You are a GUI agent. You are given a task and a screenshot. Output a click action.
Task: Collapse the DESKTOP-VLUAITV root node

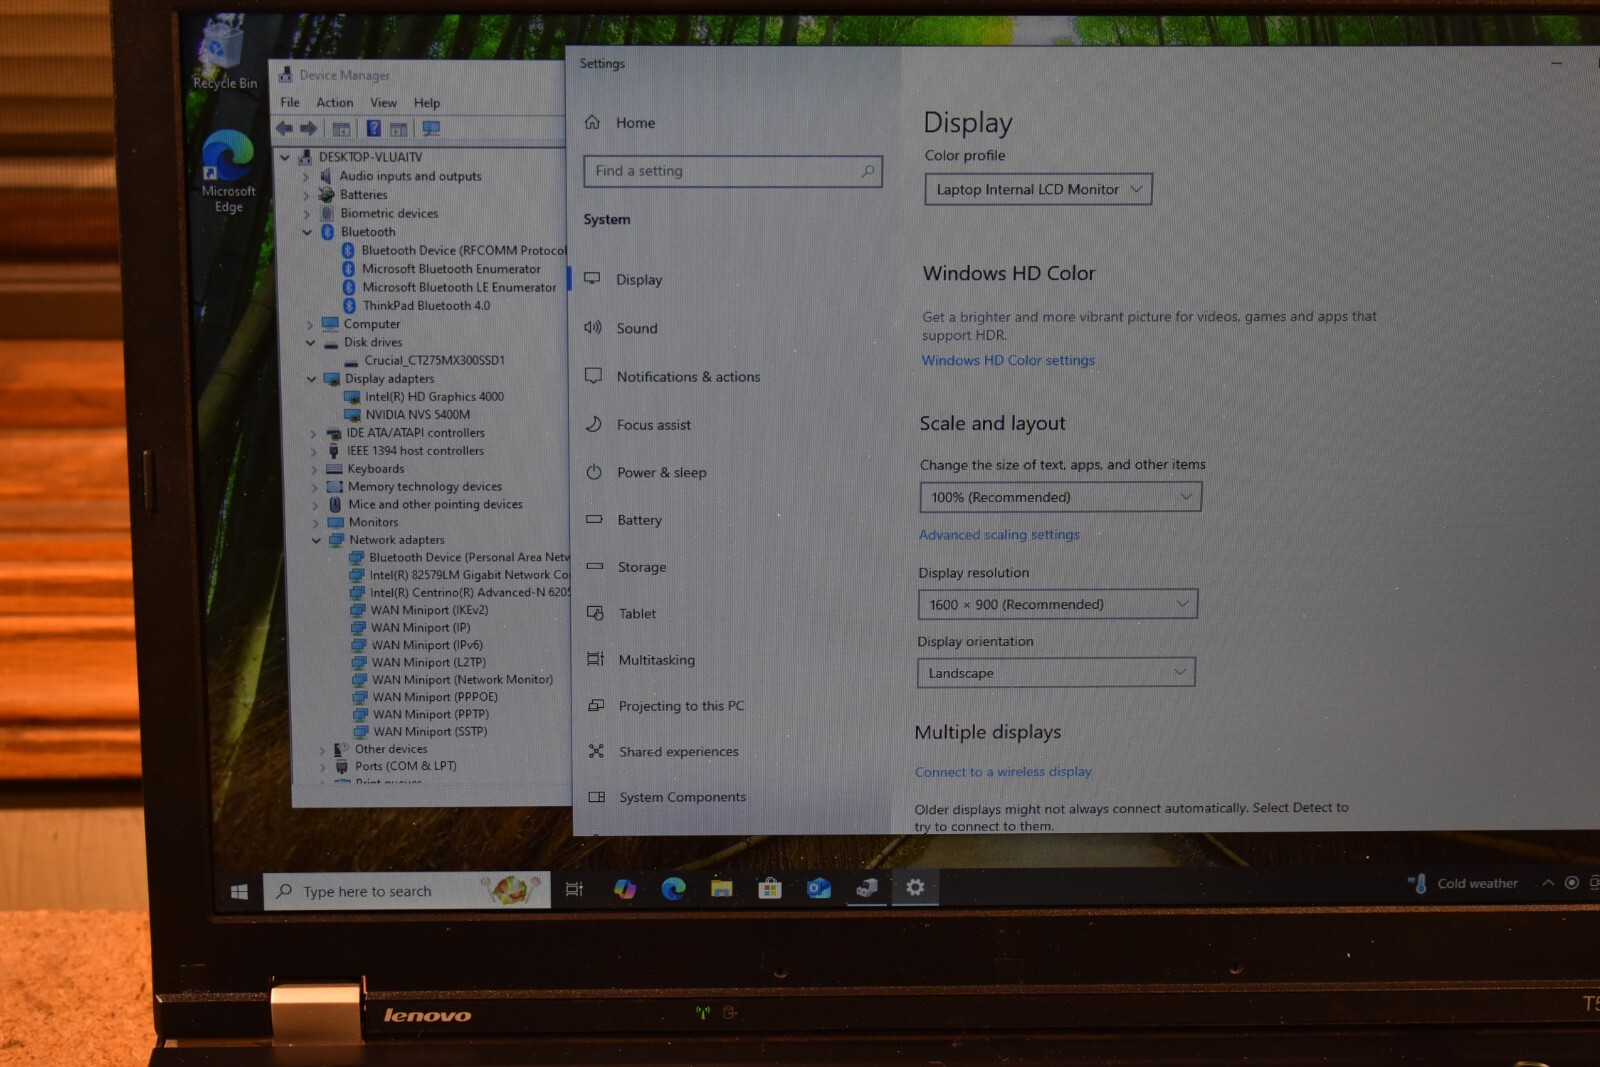point(286,157)
